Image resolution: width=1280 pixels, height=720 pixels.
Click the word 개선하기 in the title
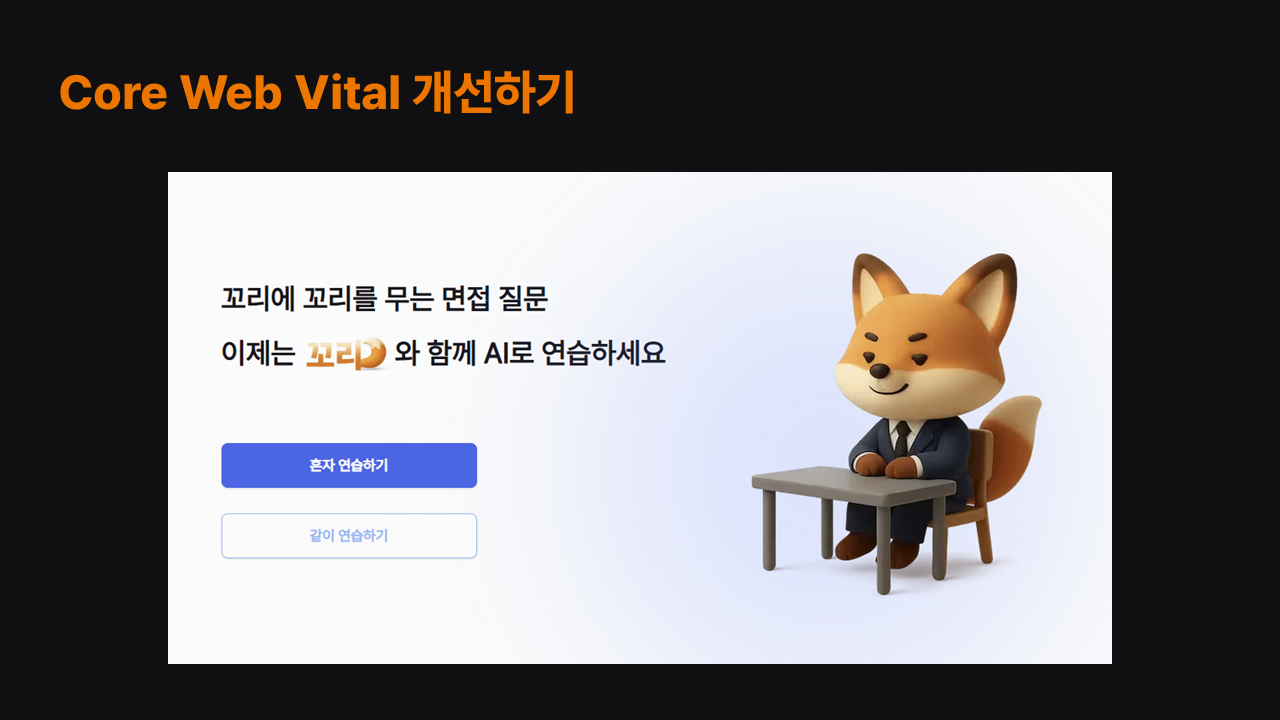pos(493,93)
